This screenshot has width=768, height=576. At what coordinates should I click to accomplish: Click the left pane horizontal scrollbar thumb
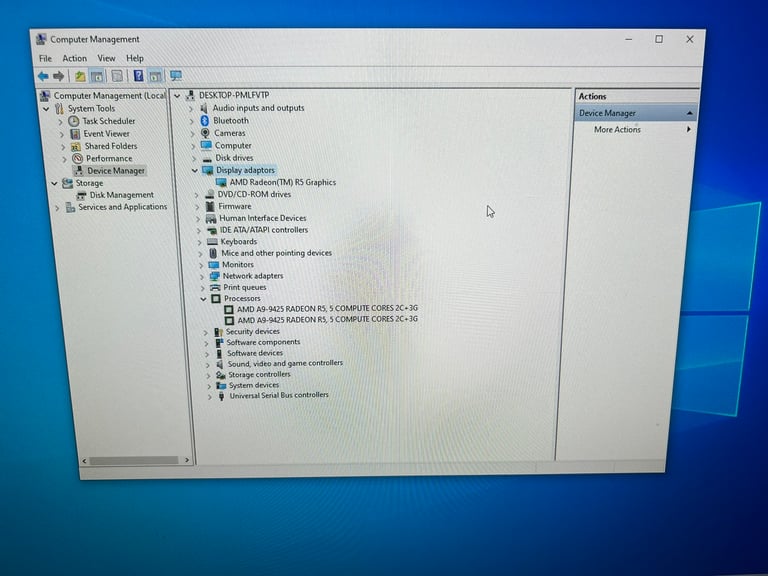coord(133,460)
